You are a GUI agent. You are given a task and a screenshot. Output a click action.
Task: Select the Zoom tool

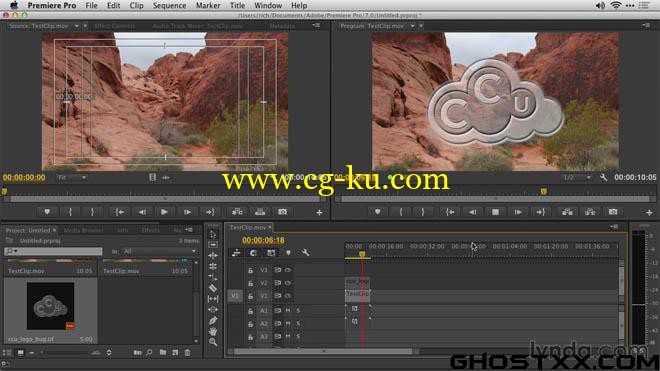point(213,342)
